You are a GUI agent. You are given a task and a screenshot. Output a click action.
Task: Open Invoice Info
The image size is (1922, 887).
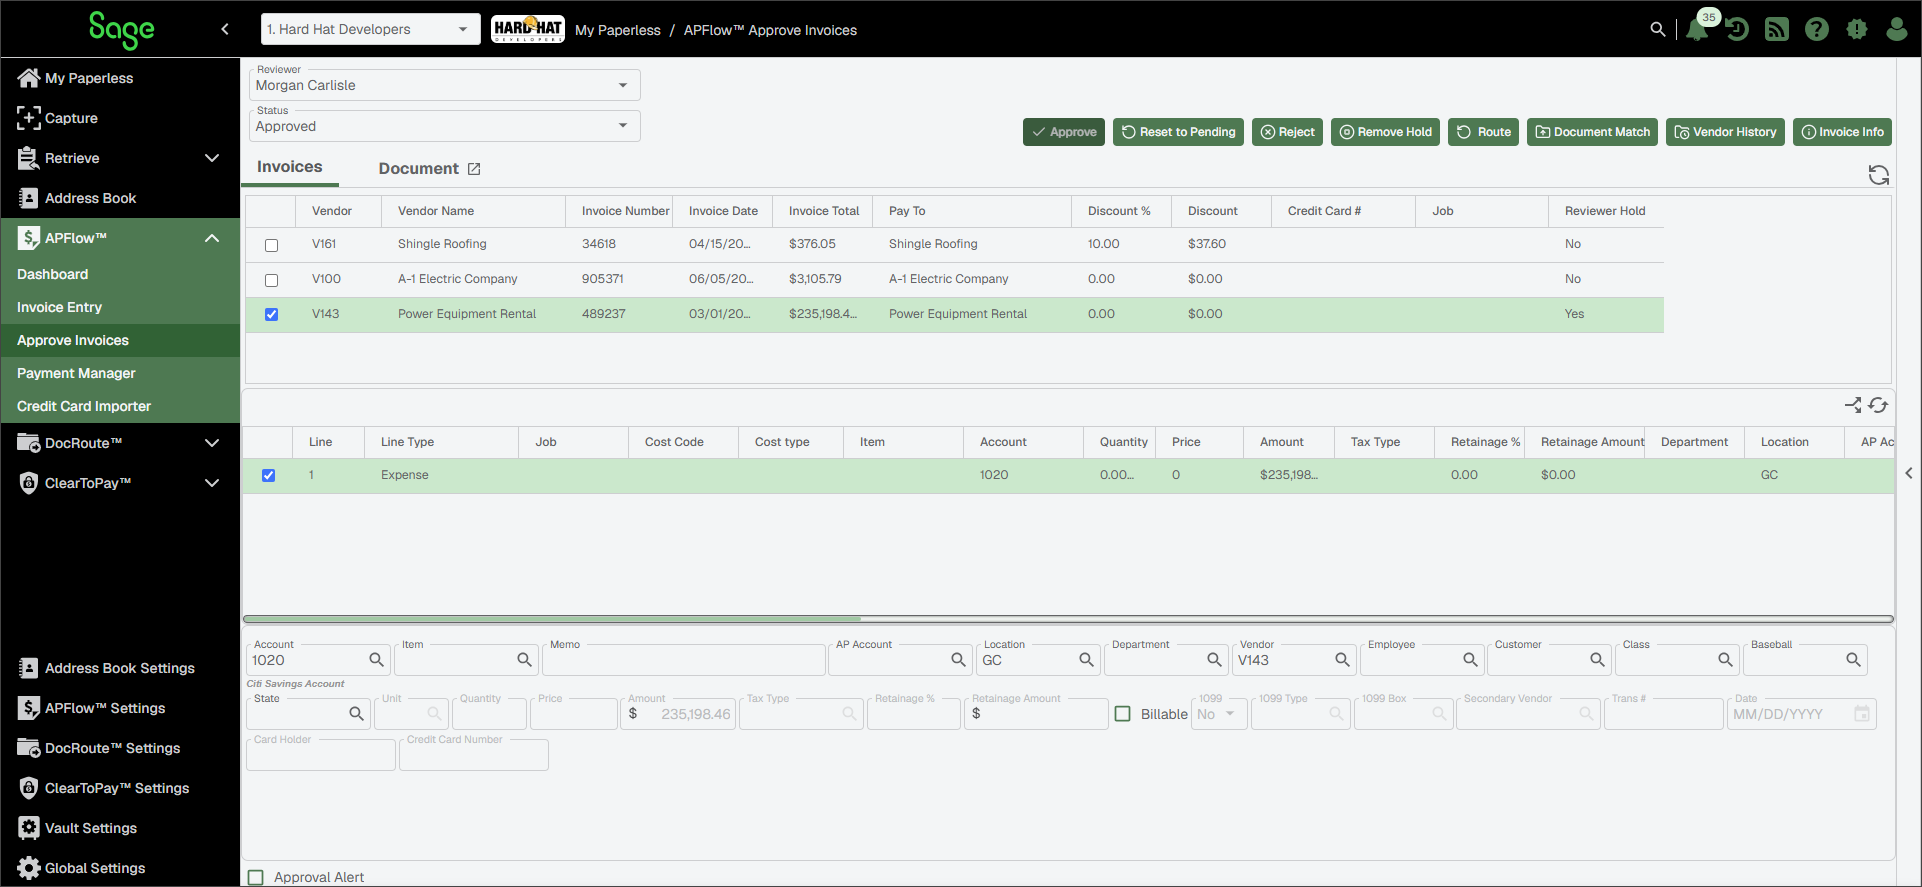[x=1842, y=132]
